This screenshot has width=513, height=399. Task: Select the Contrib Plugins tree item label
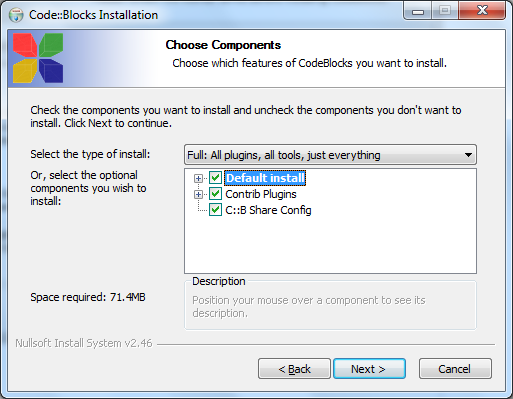pyautogui.click(x=261, y=194)
